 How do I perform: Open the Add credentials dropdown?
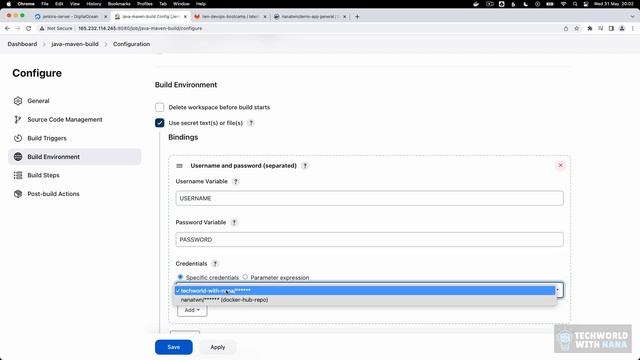tap(192, 310)
